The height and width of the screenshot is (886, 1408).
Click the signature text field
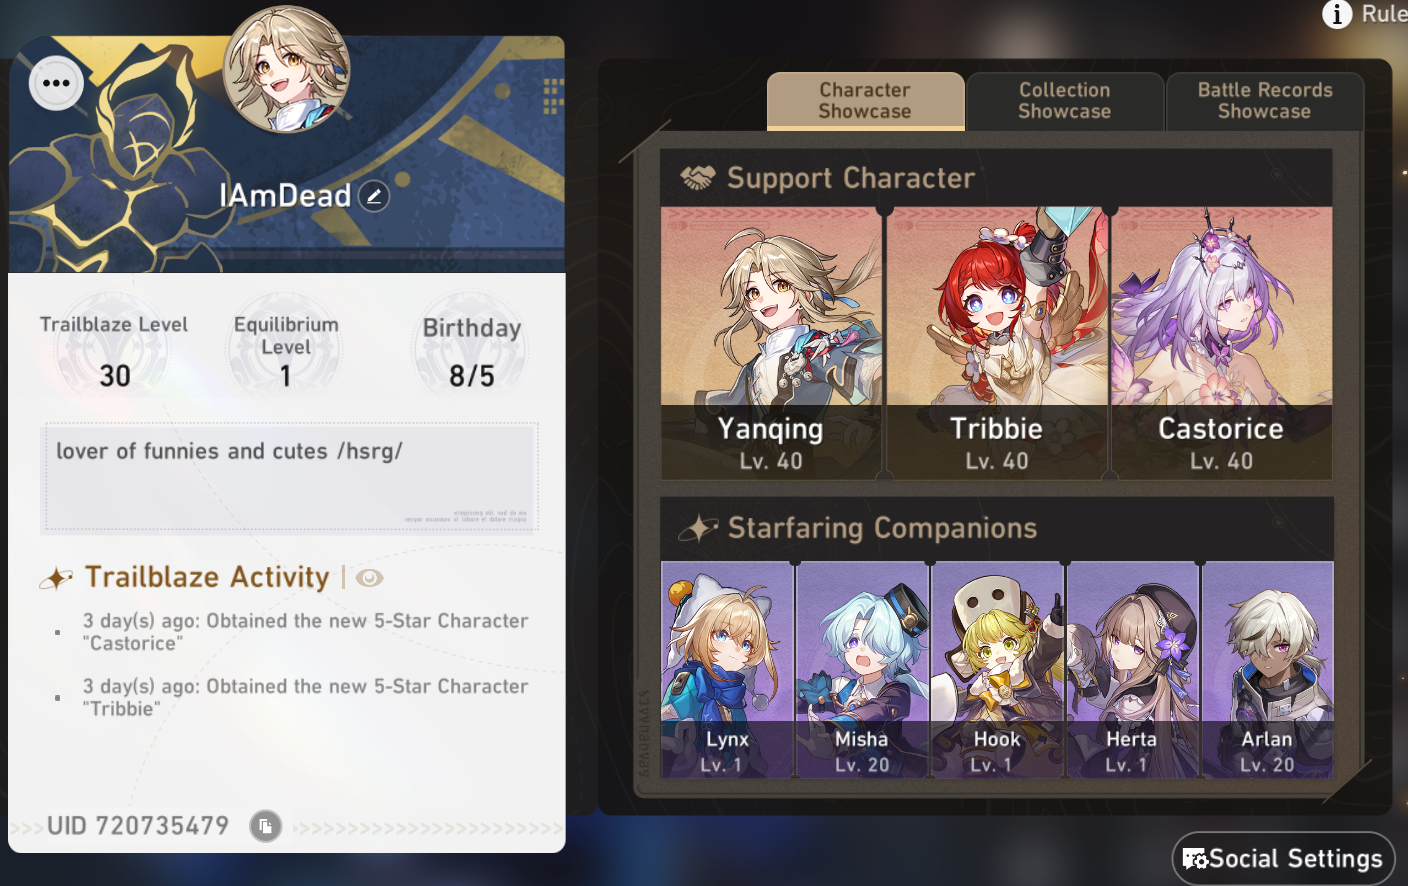click(290, 478)
